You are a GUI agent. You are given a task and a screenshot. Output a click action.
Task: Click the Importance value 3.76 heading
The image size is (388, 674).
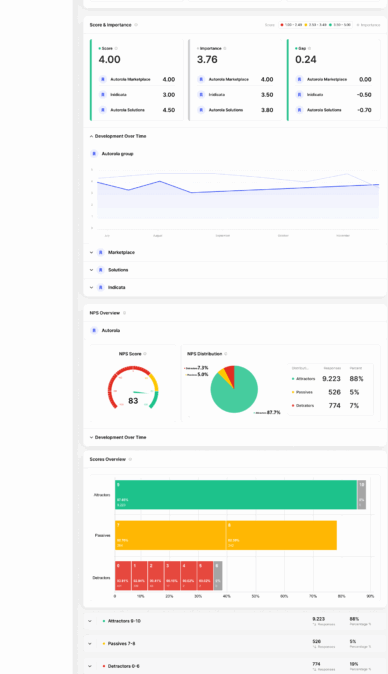207,60
